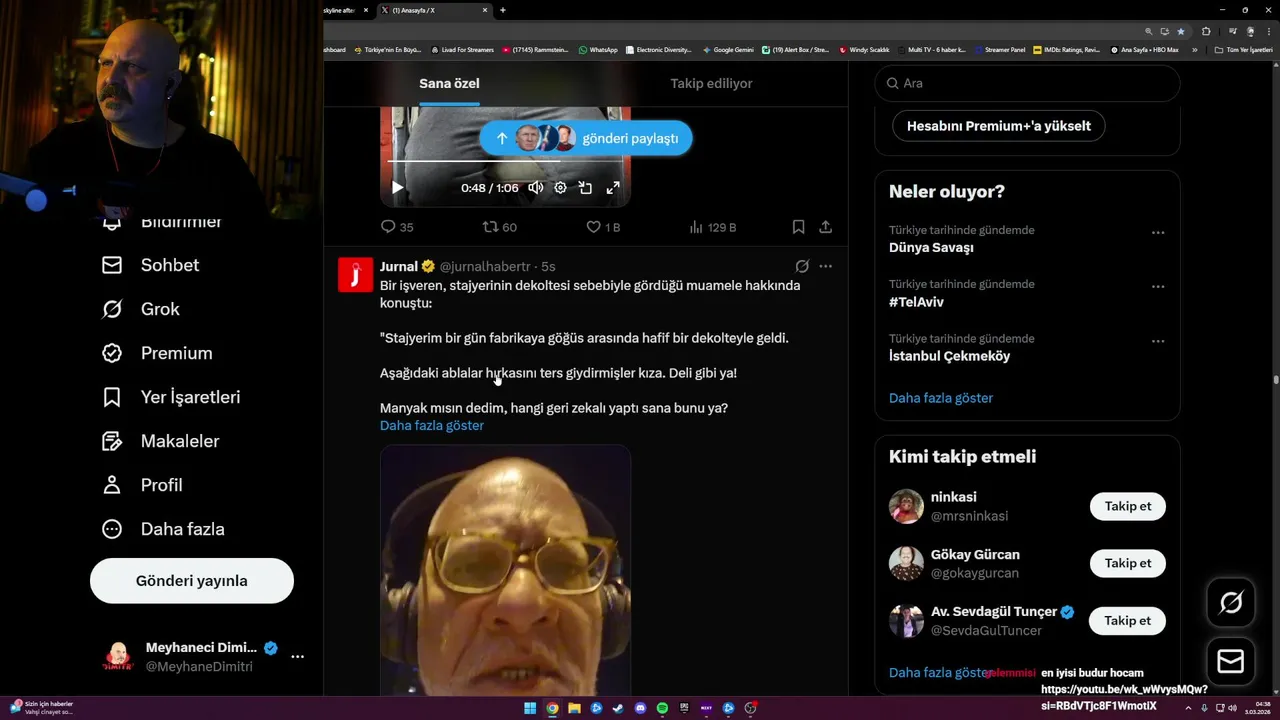The height and width of the screenshot is (720, 1280).
Task: Expand the video to fullscreen
Action: coord(613,188)
